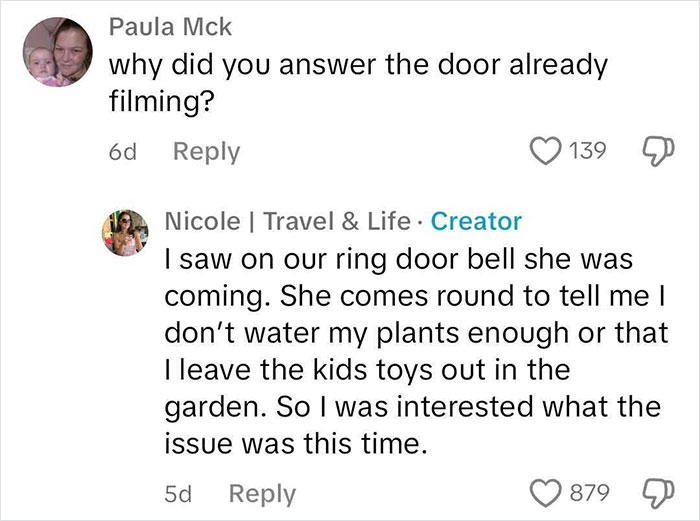The height and width of the screenshot is (521, 700).
Task: Click the blue Creator badge
Action: [x=475, y=221]
